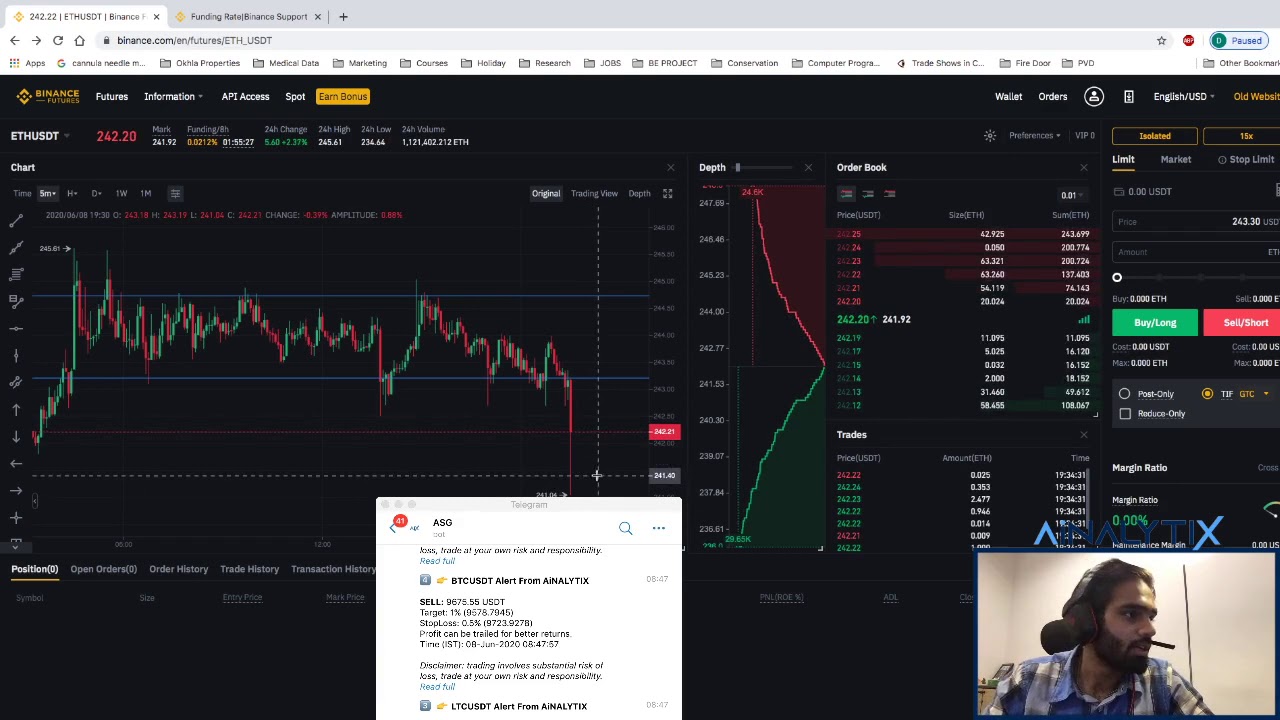Check the Reduce-Only checkbox
Screen dimensions: 1280x720
tap(1125, 413)
